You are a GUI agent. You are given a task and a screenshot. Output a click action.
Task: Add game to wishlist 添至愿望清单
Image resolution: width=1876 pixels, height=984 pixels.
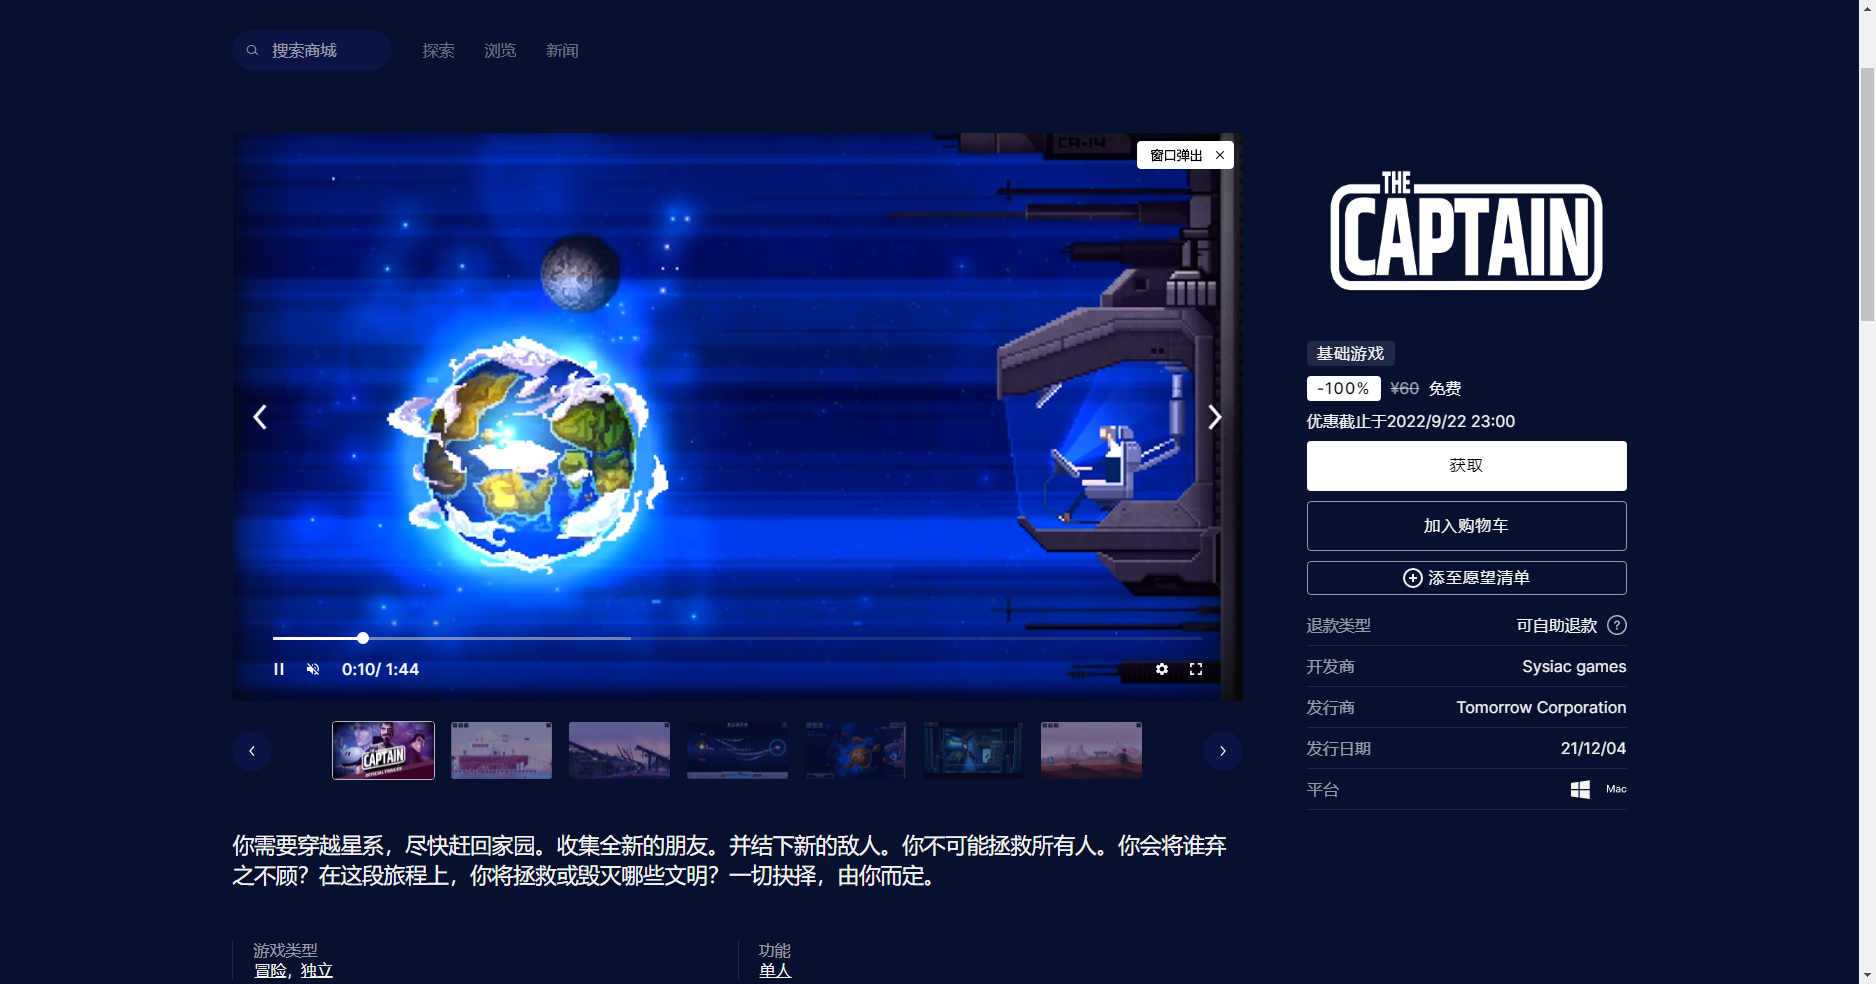click(x=1466, y=578)
